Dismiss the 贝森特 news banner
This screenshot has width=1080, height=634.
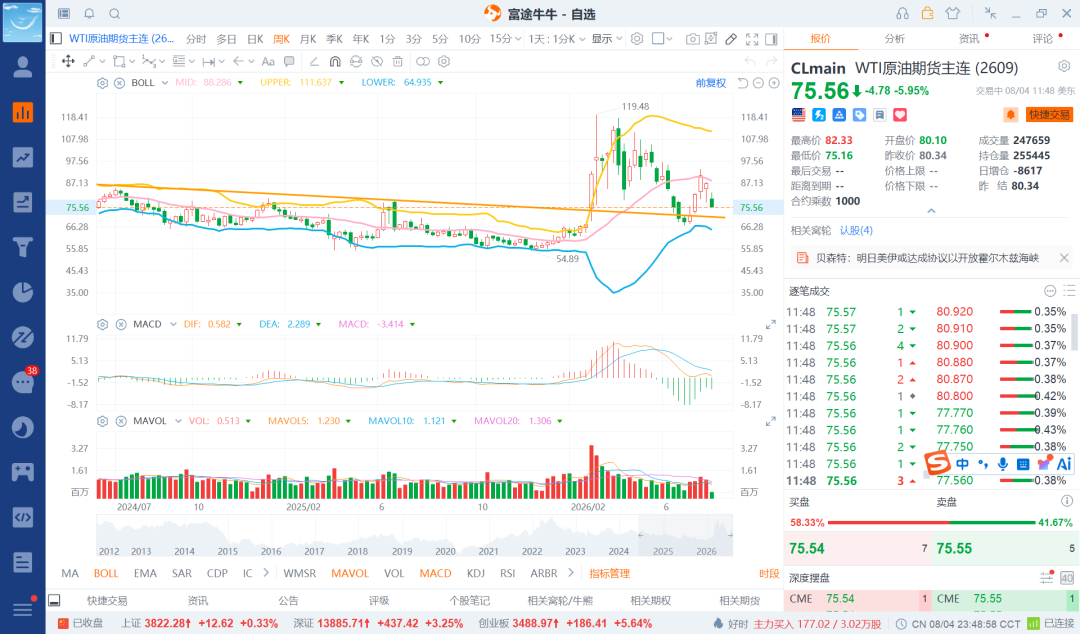(x=1064, y=258)
